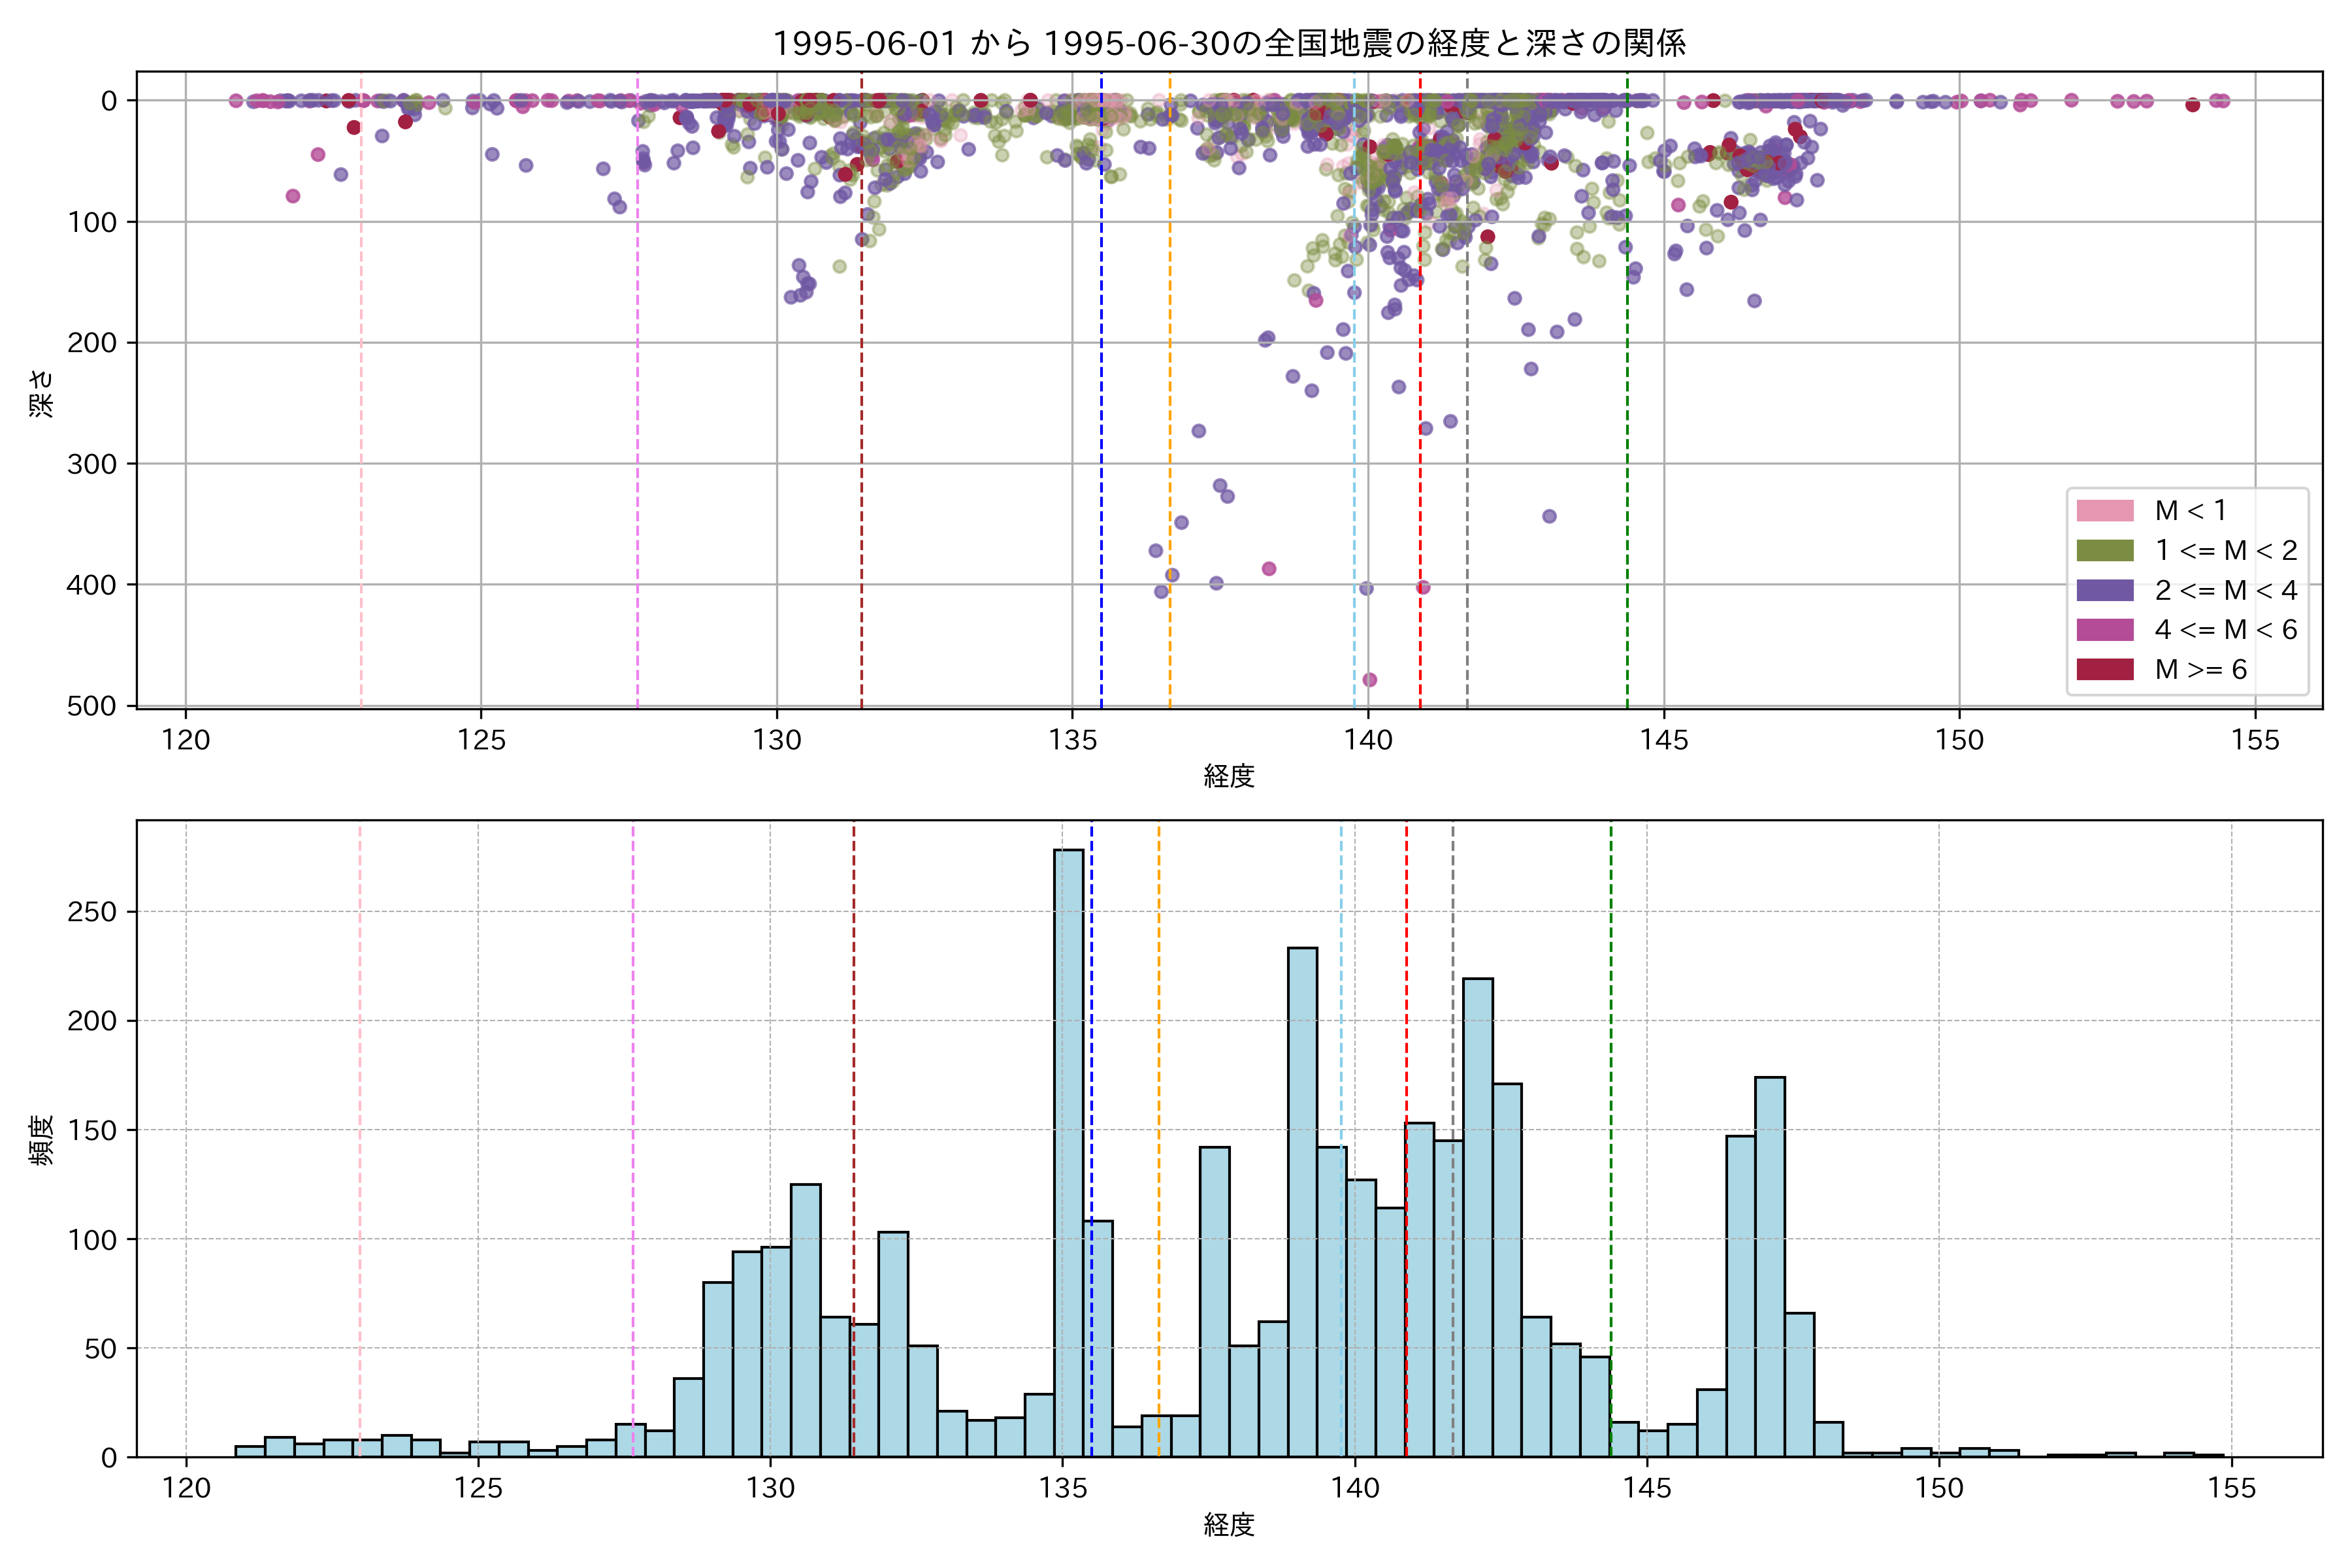2352x1568 pixels.
Task: Click the dark red M >= 6 legend swatch
Action: click(2105, 669)
